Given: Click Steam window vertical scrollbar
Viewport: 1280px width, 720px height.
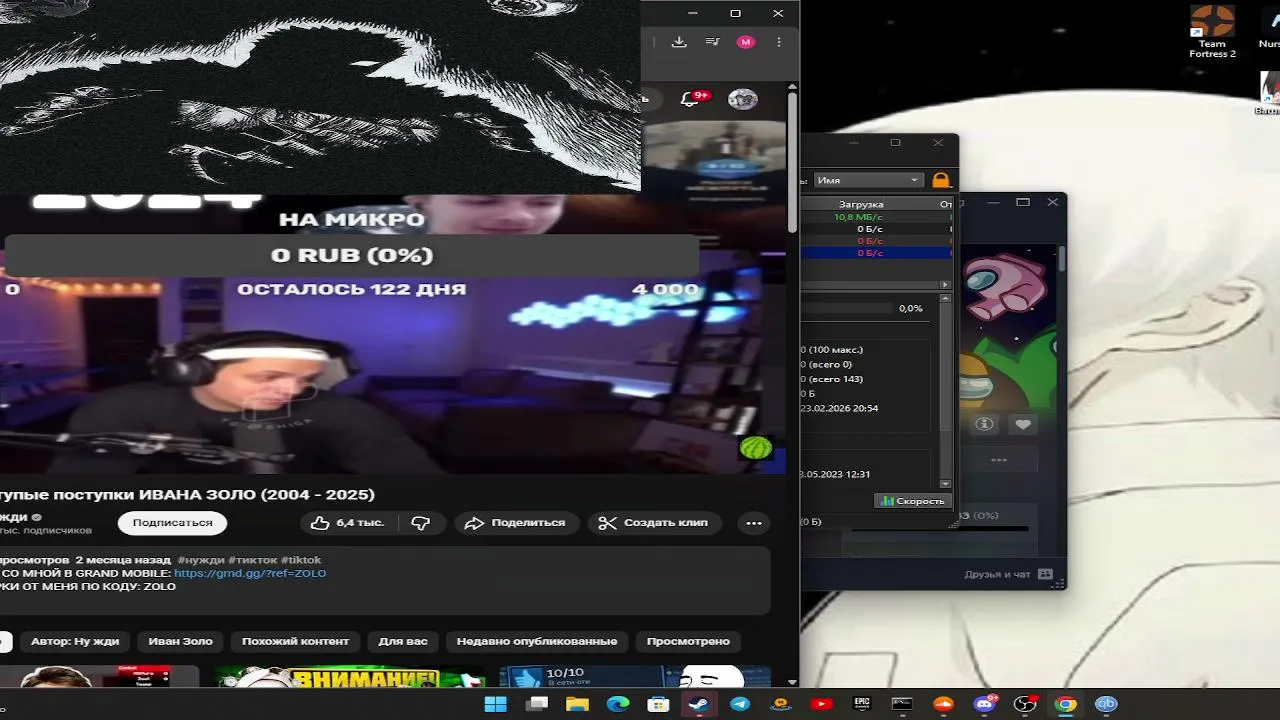Looking at the screenshot, I should click(x=1061, y=259).
